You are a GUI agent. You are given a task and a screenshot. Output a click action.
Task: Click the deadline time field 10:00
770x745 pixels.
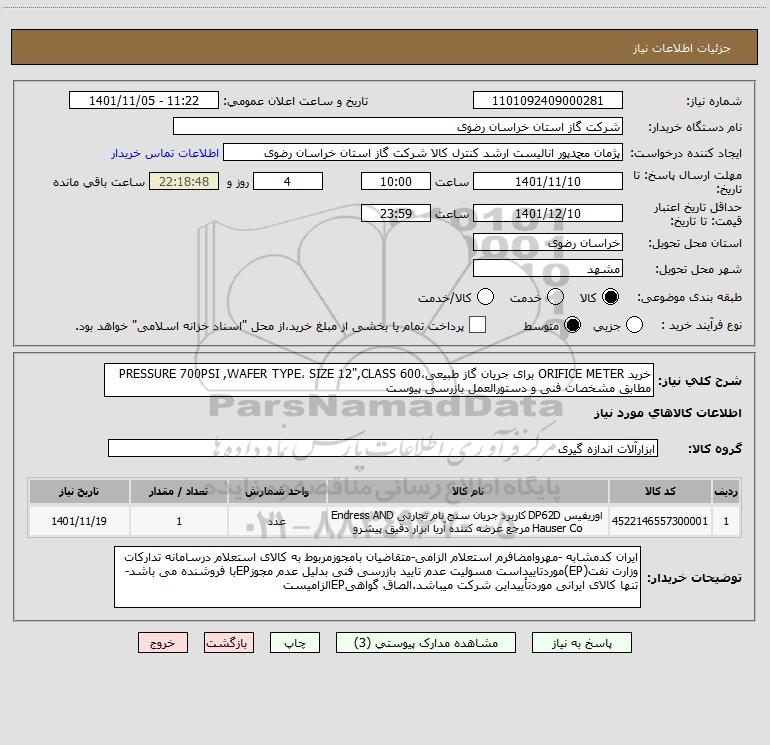coord(396,181)
